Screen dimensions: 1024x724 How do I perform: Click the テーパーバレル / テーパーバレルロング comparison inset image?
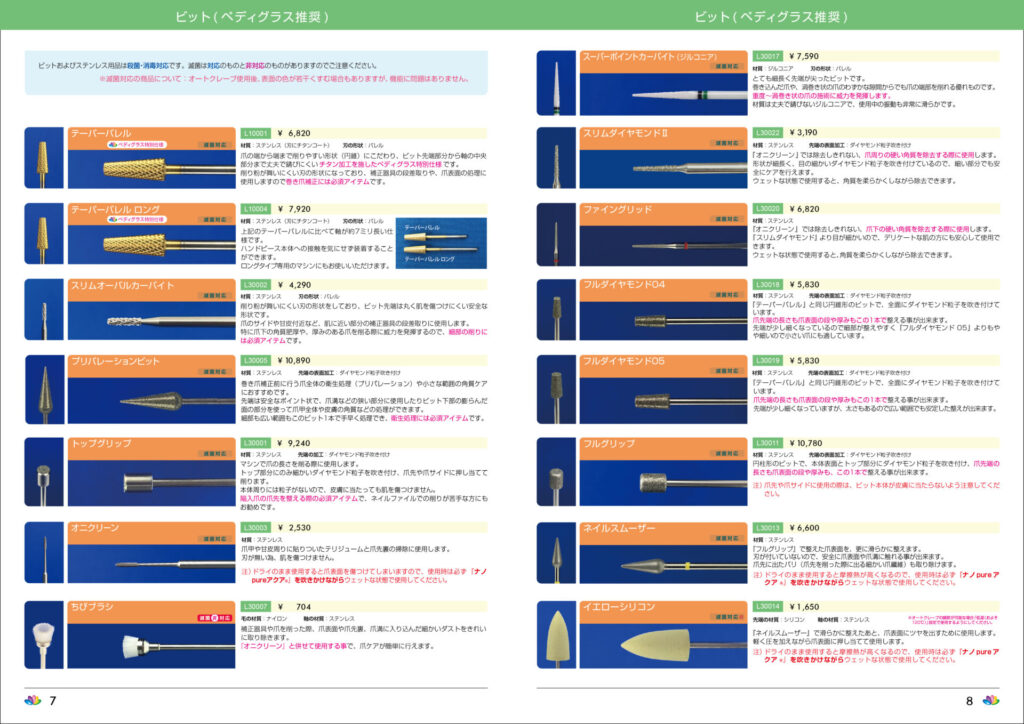click(x=441, y=243)
